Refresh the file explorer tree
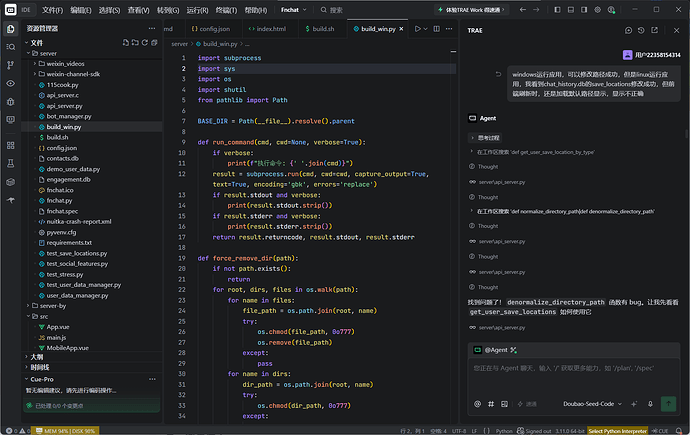 pyautogui.click(x=144, y=43)
